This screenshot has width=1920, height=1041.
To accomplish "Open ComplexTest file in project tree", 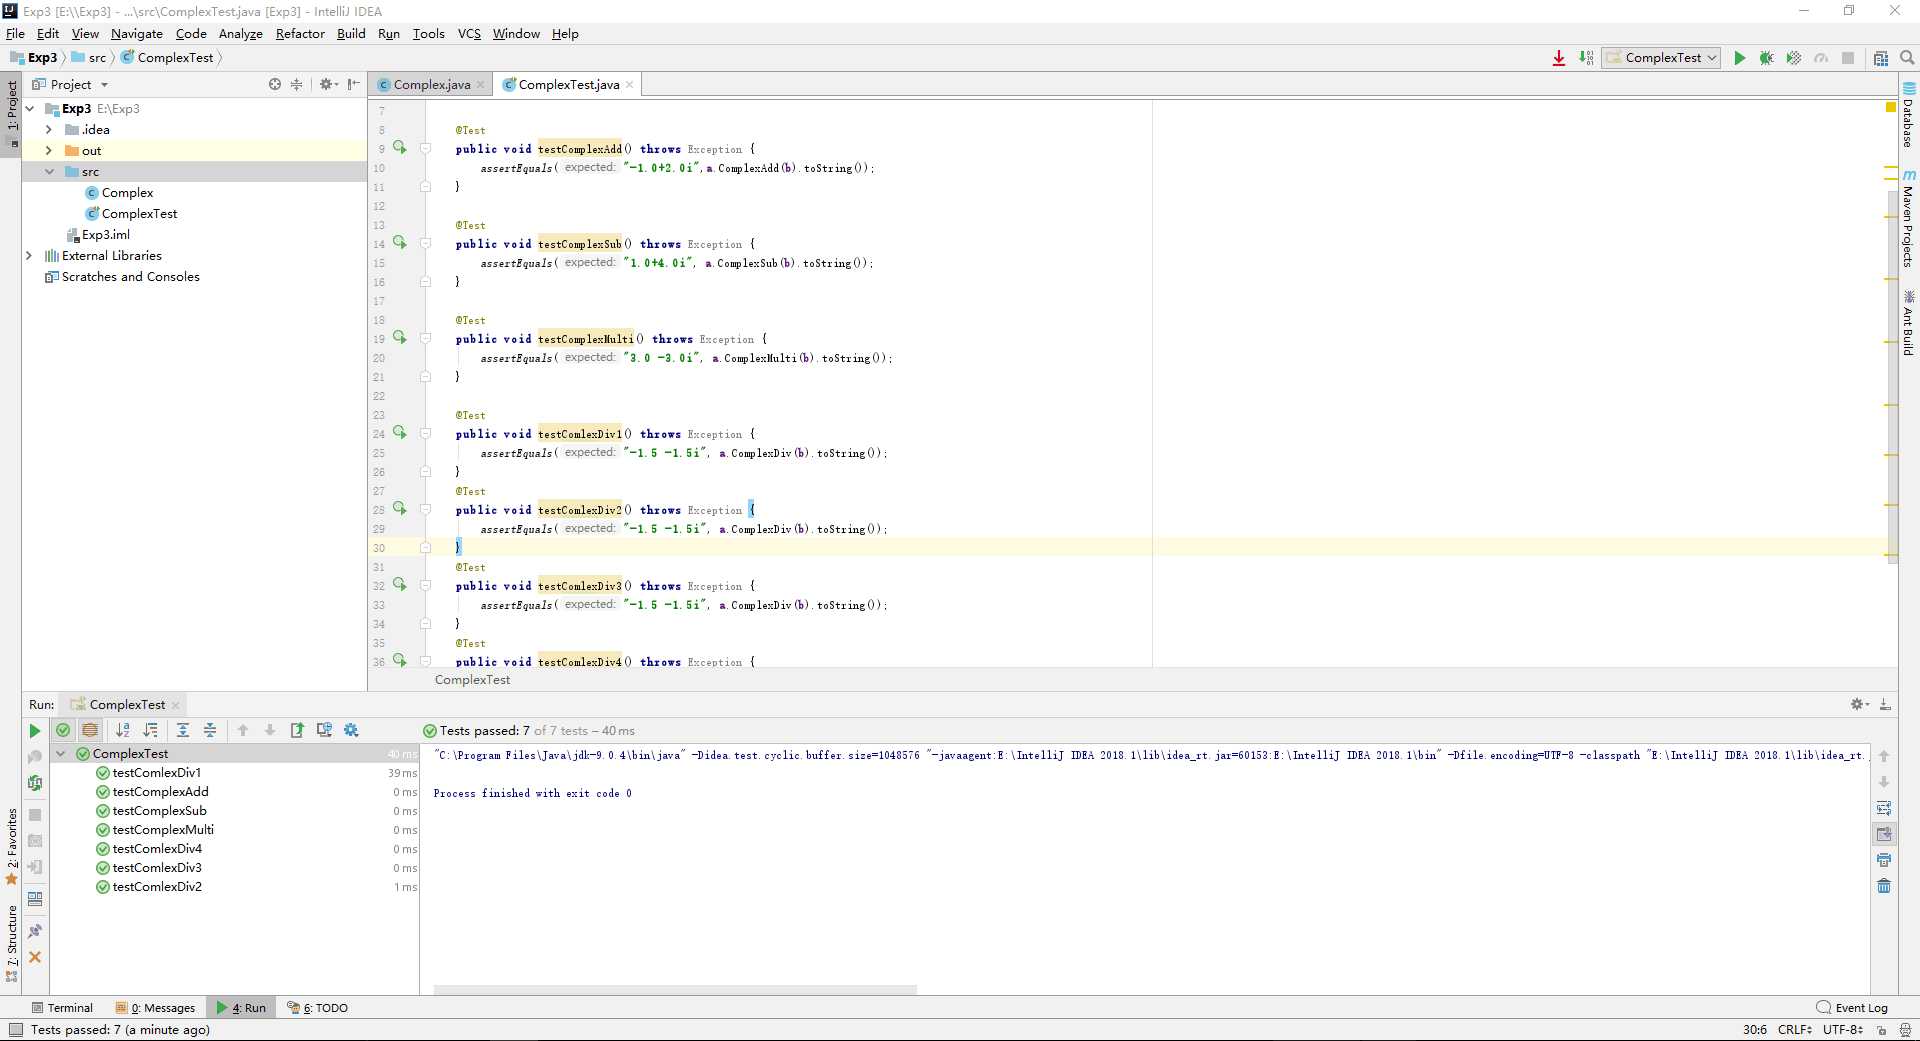I will (x=139, y=214).
